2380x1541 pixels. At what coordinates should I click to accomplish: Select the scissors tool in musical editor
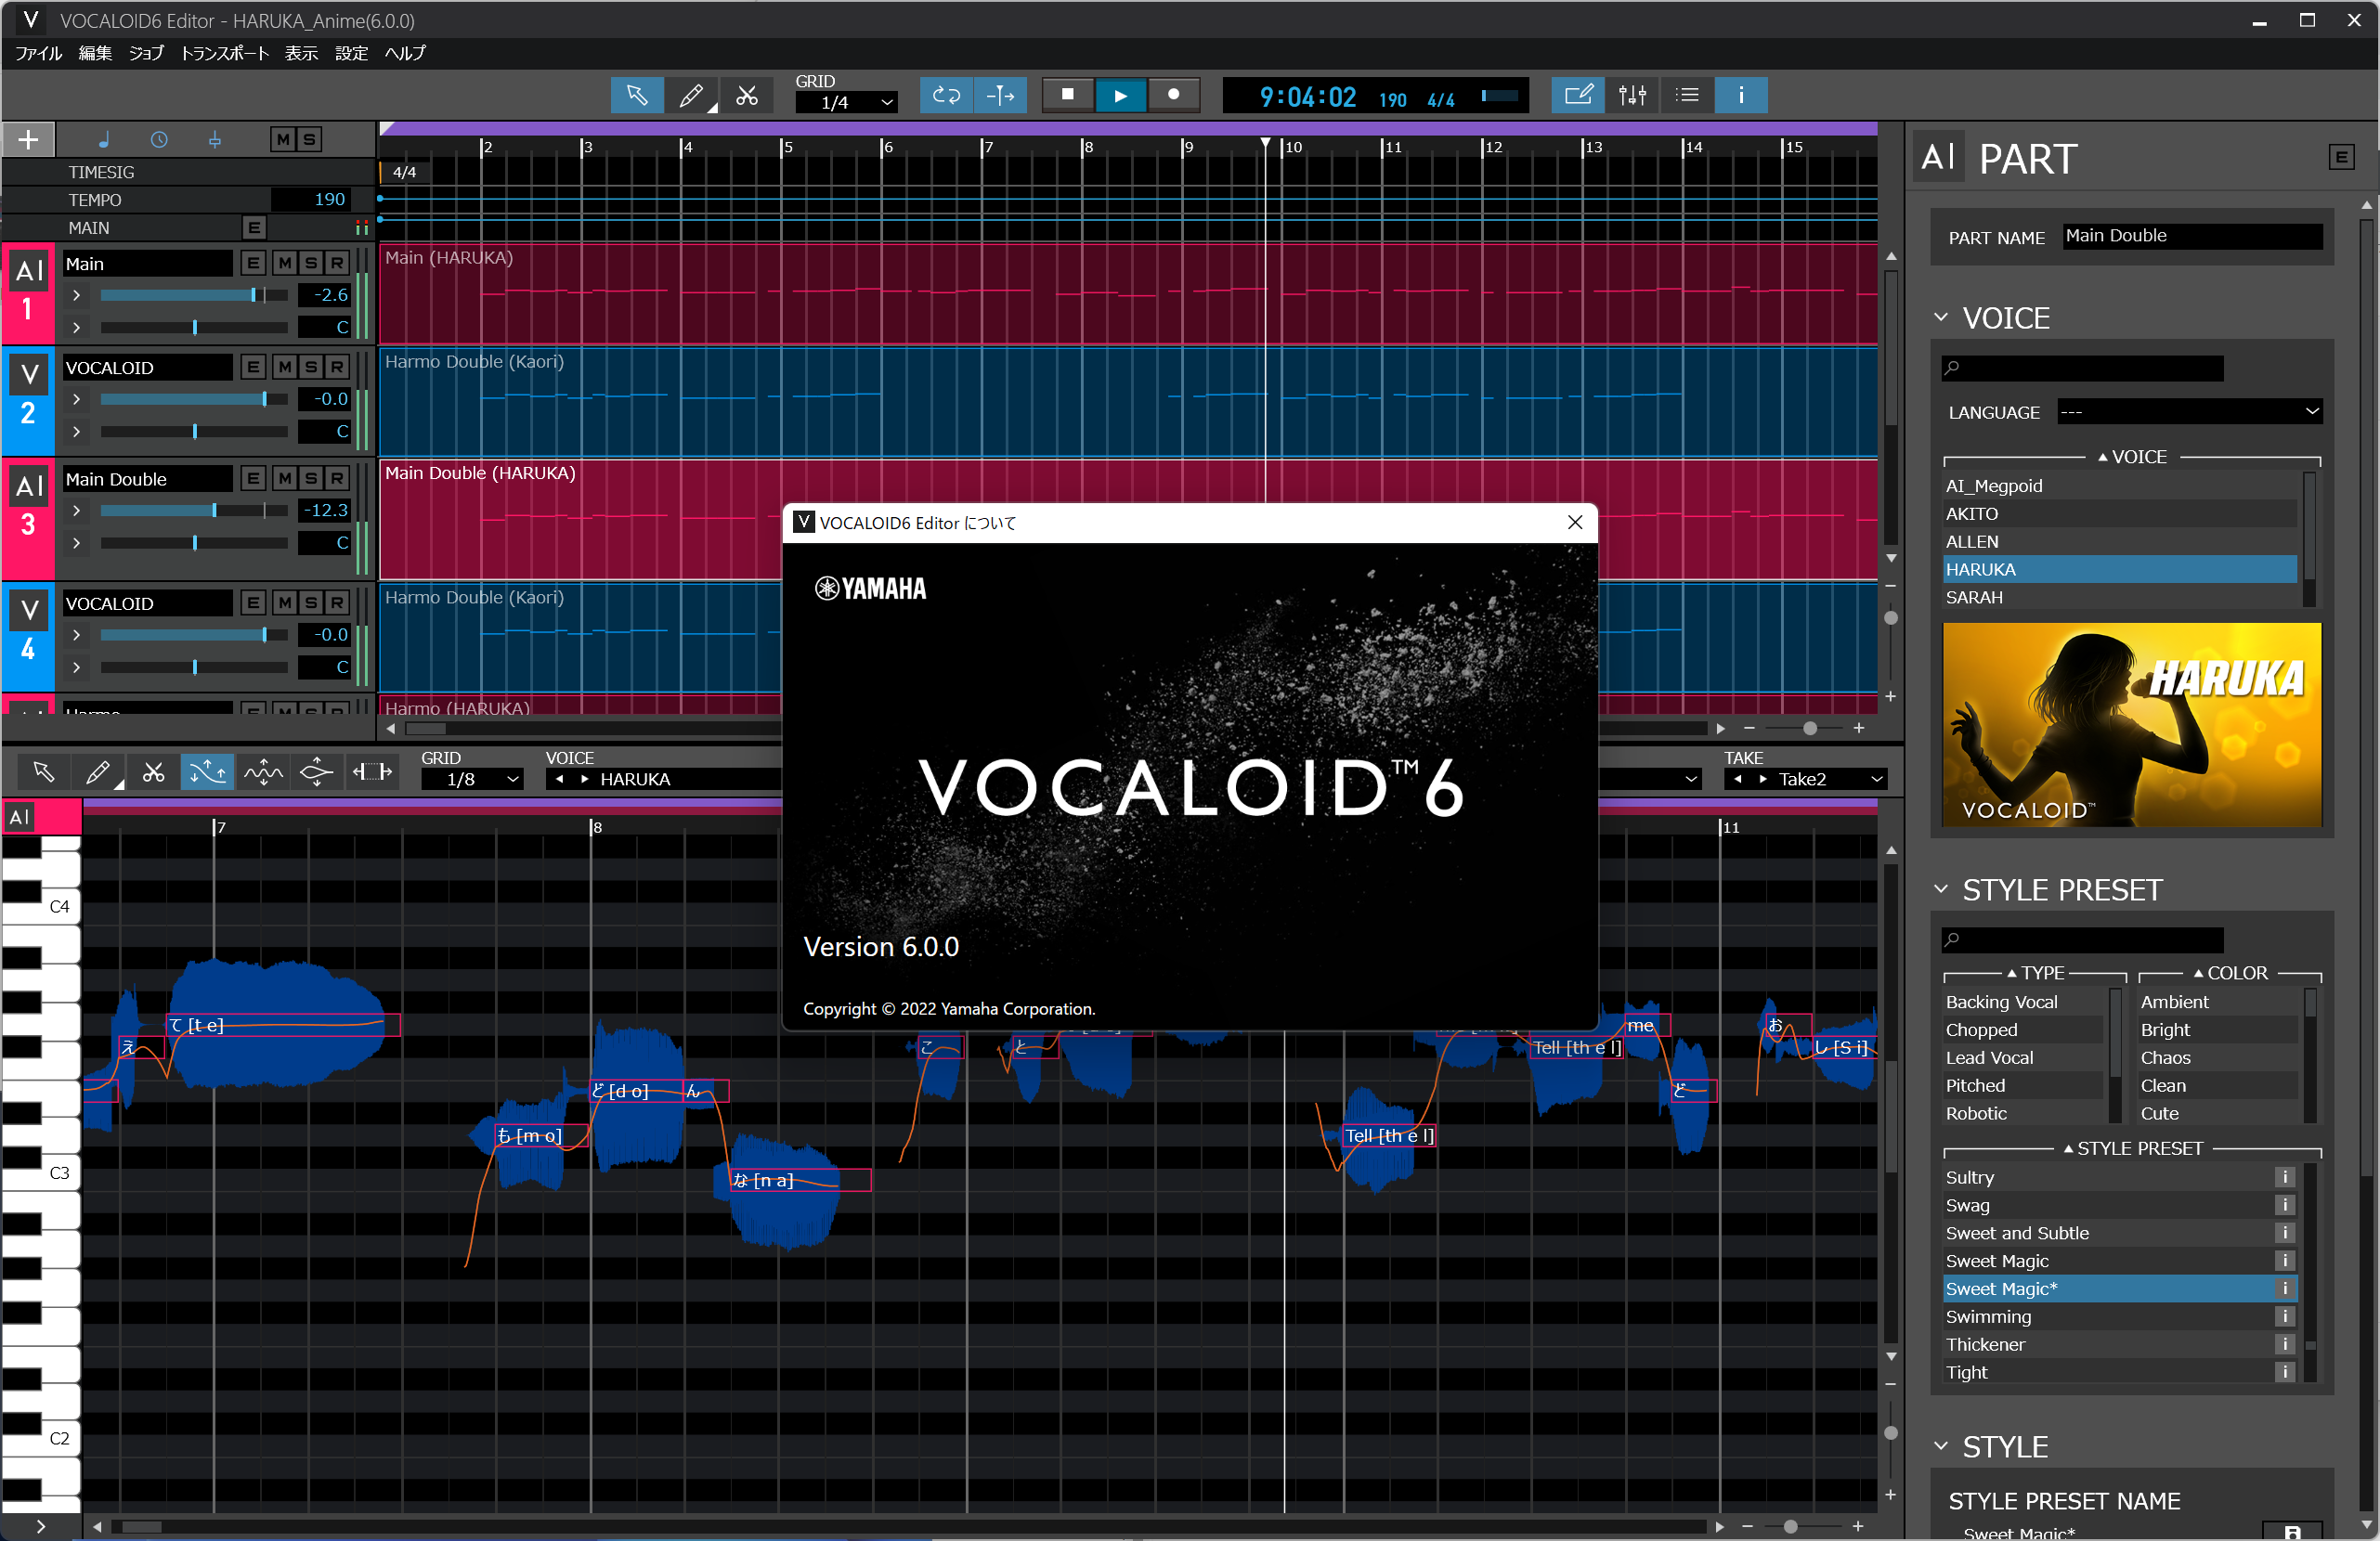click(153, 772)
